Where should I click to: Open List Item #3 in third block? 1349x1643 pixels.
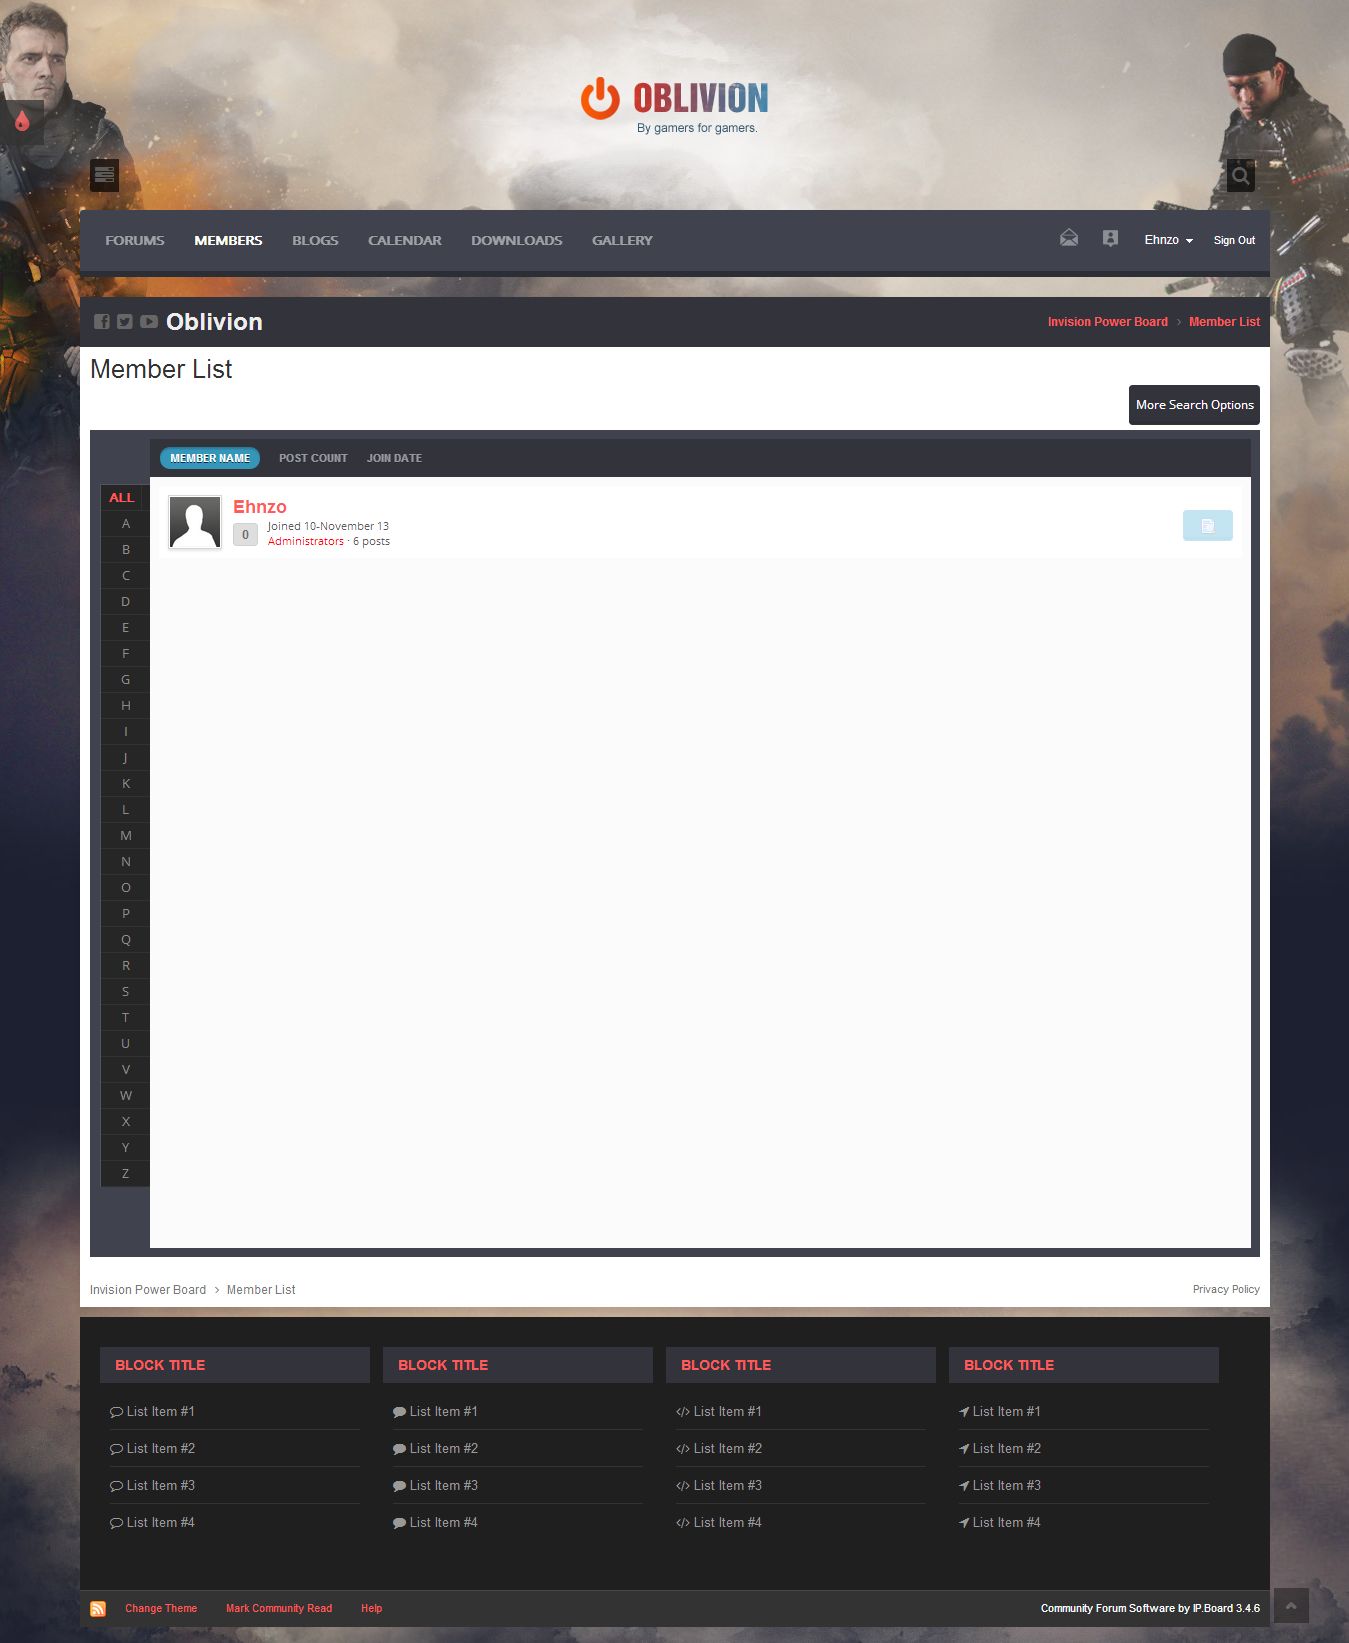click(x=727, y=1486)
